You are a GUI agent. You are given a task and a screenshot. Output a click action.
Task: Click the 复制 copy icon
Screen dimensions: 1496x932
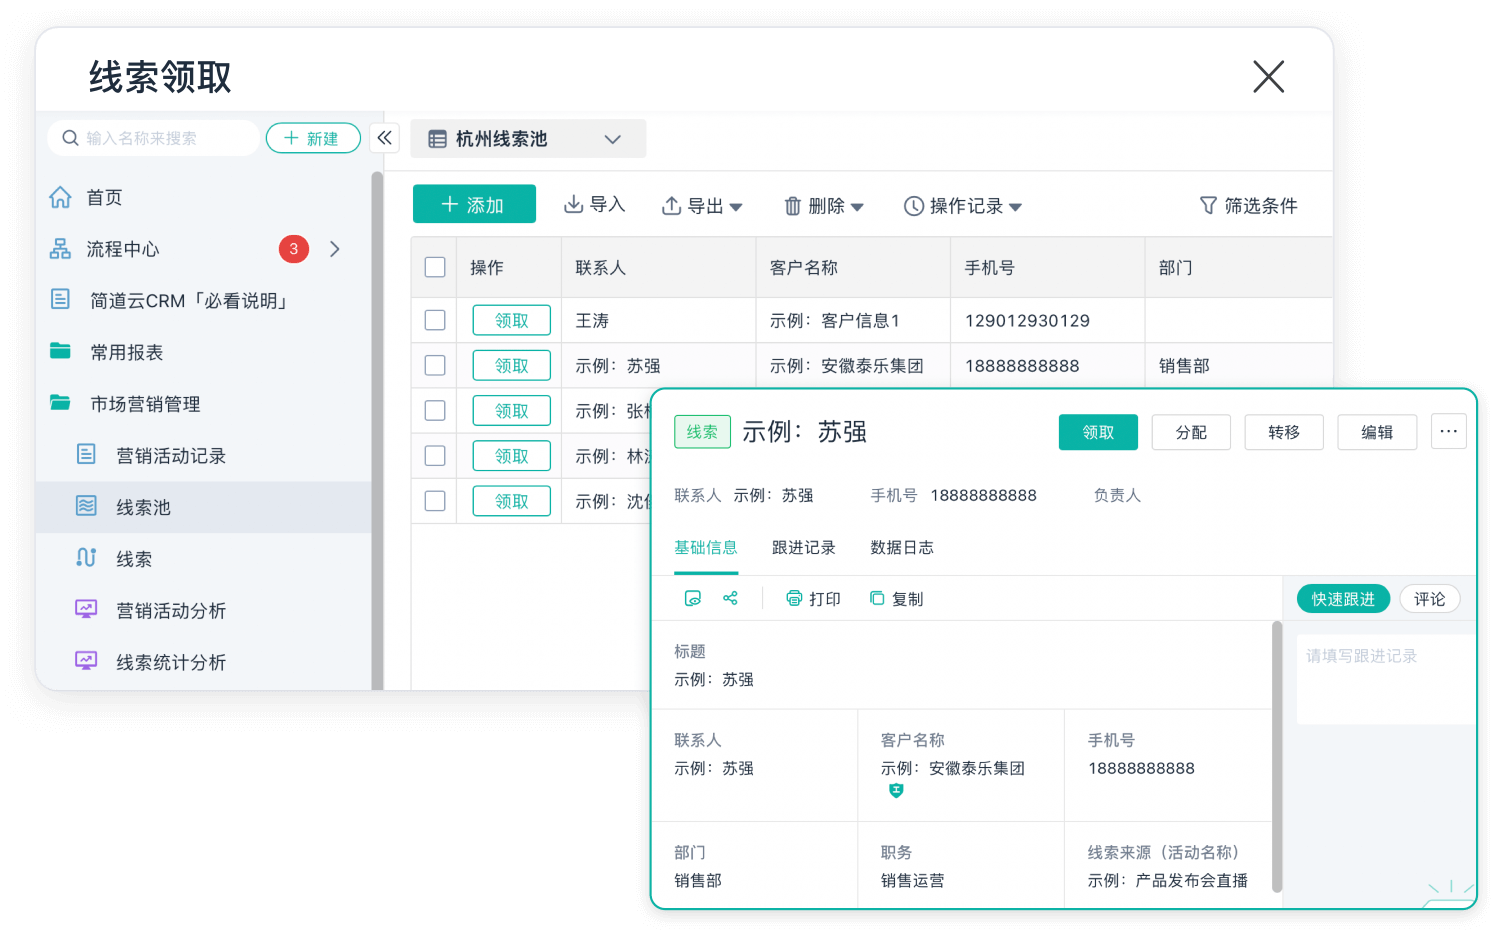[877, 598]
